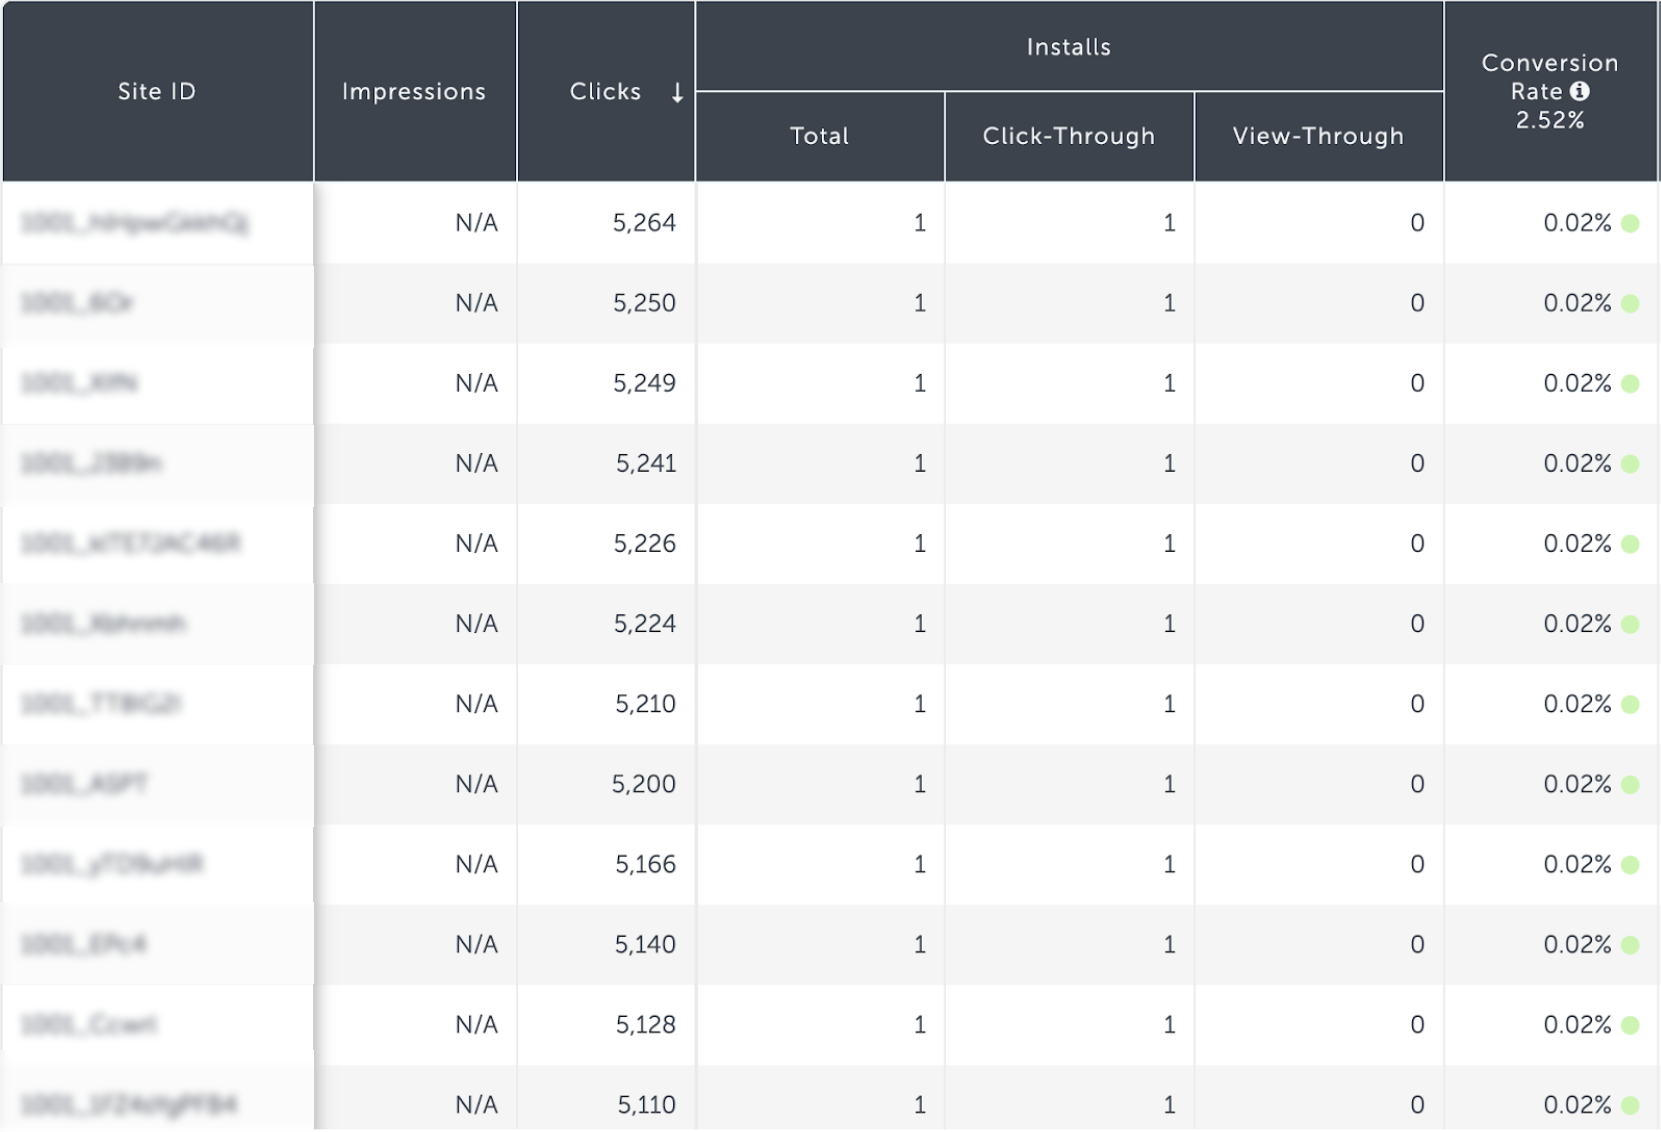Click N/A impressions in 5,264 clicks row
The height and width of the screenshot is (1132, 1661).
[x=476, y=222]
